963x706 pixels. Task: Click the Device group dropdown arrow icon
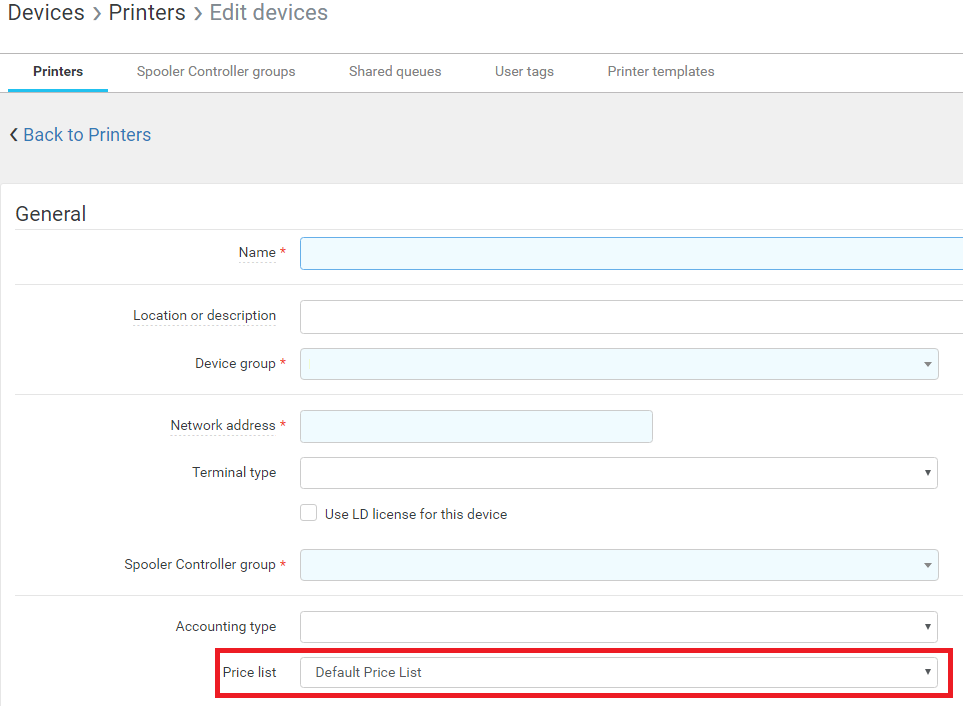click(x=928, y=364)
